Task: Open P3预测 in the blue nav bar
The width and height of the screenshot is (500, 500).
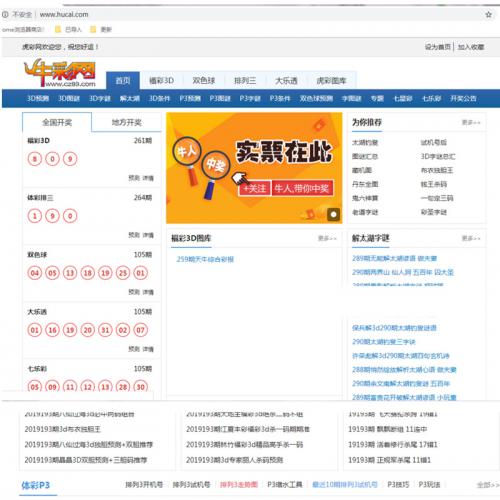Action: pos(190,98)
